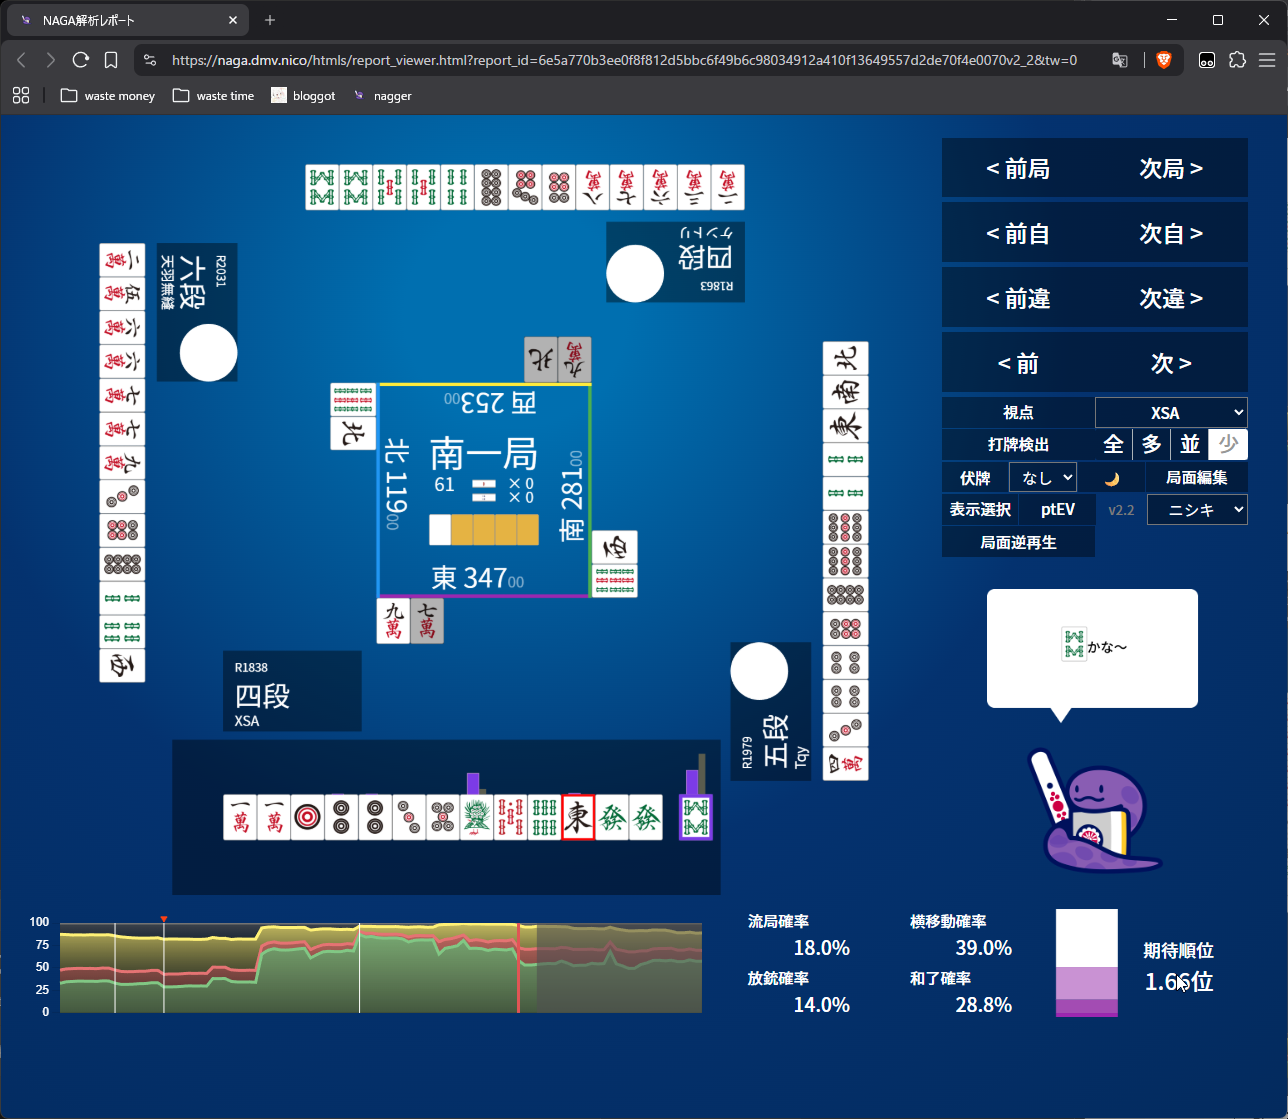1288x1119 pixels.
Task: Open the nagger bookmark
Action: [382, 95]
